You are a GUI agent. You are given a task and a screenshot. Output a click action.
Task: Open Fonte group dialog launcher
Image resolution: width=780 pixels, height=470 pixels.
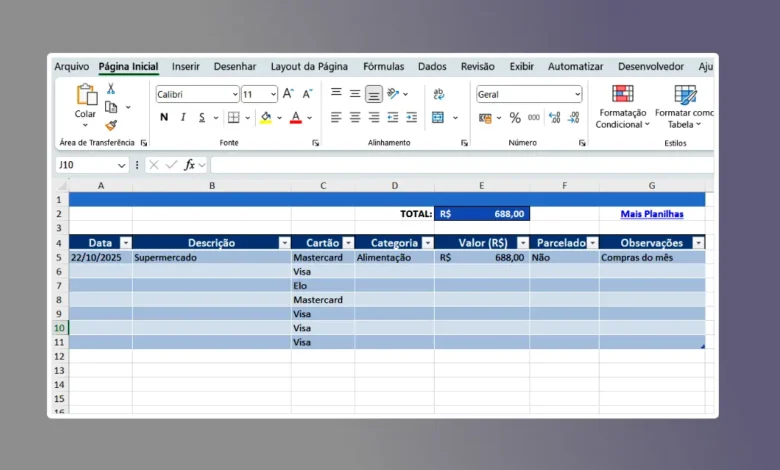(x=315, y=143)
